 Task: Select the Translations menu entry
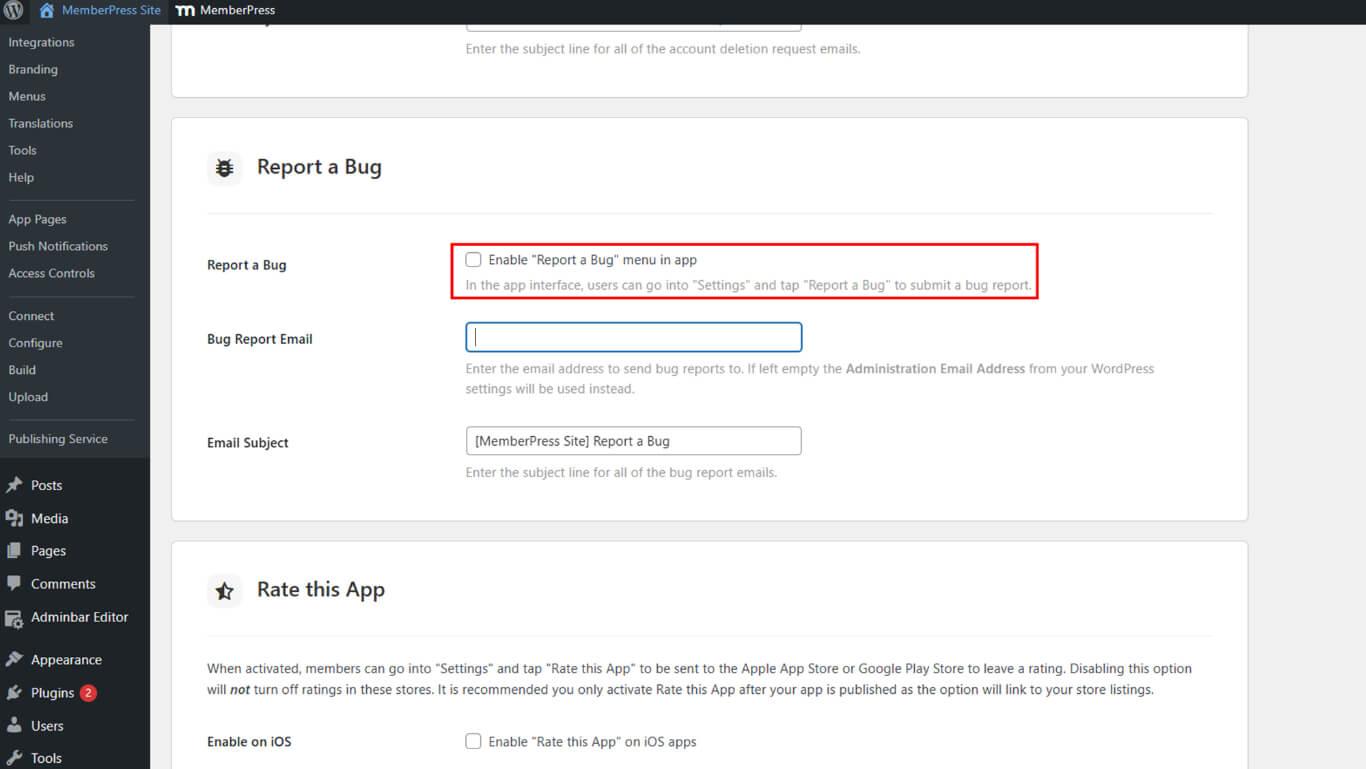click(40, 123)
